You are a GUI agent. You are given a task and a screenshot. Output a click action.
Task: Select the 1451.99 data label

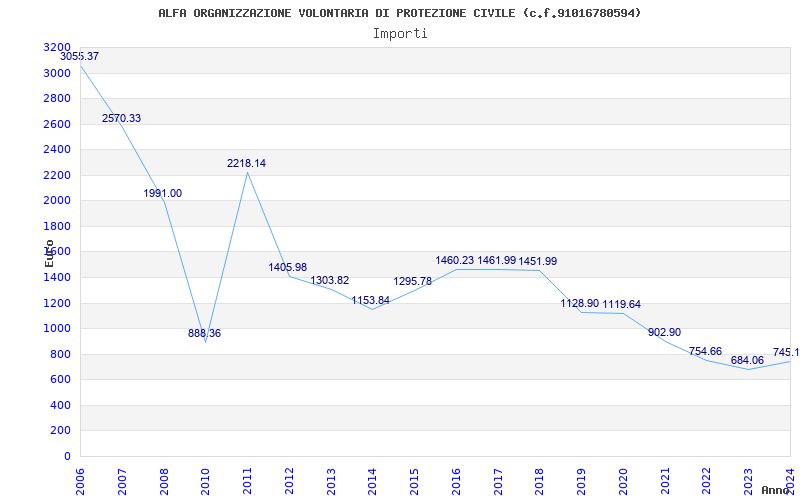tap(538, 261)
